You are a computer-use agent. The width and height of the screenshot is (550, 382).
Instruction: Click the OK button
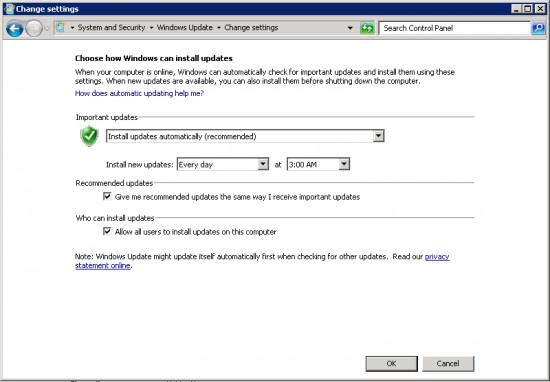[x=391, y=364]
